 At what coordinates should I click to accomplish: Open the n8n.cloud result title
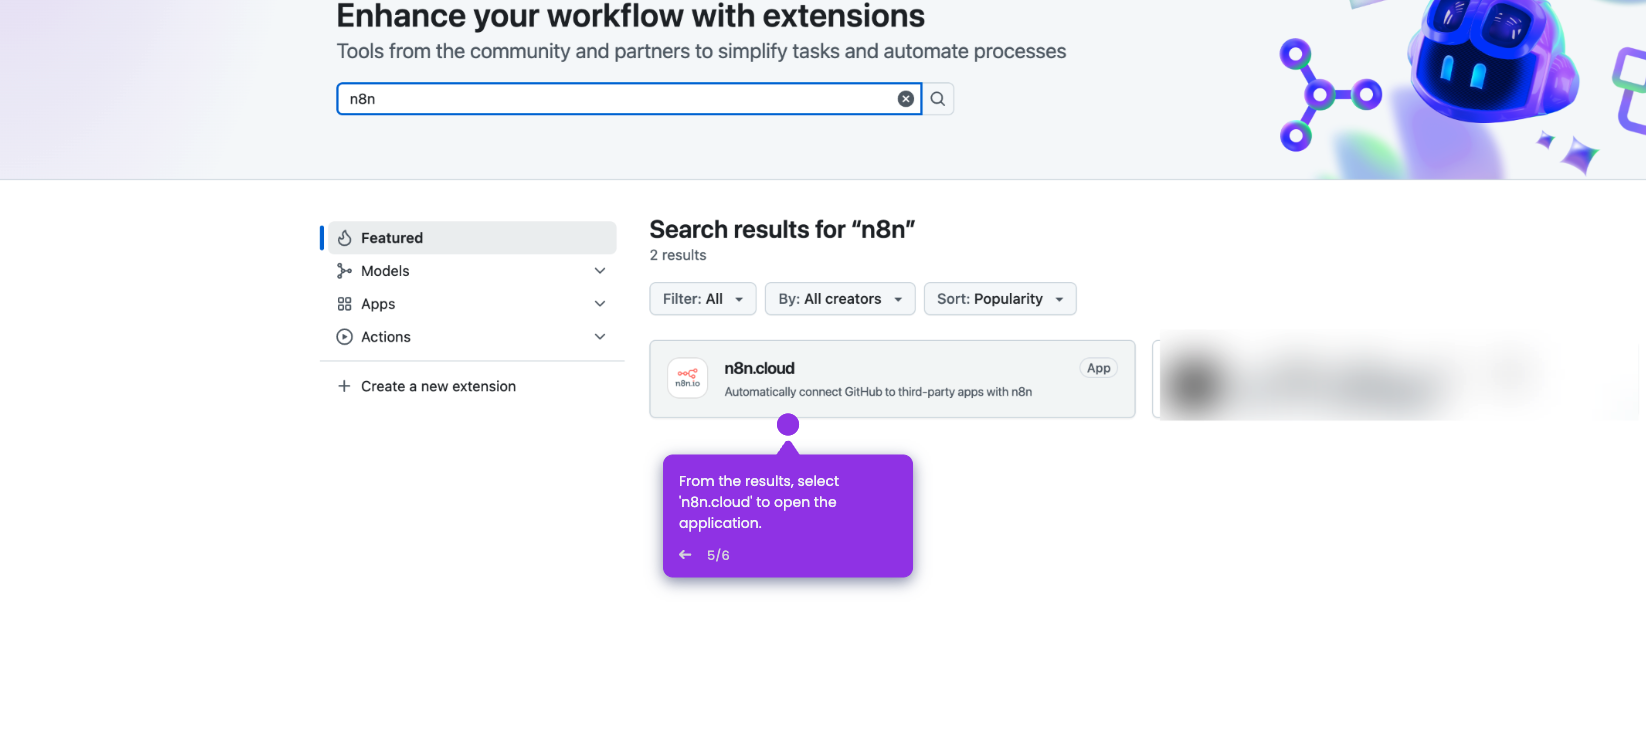pos(760,368)
